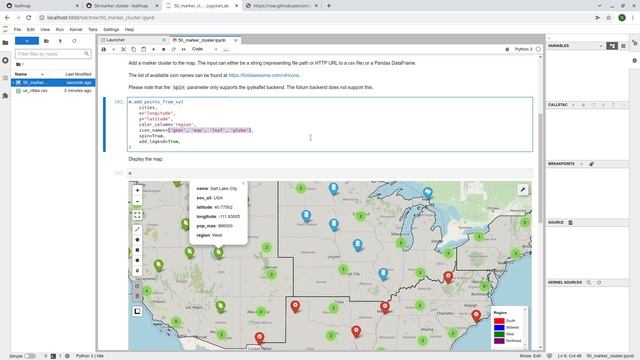Insert a cell below with plus icon

point(113,49)
